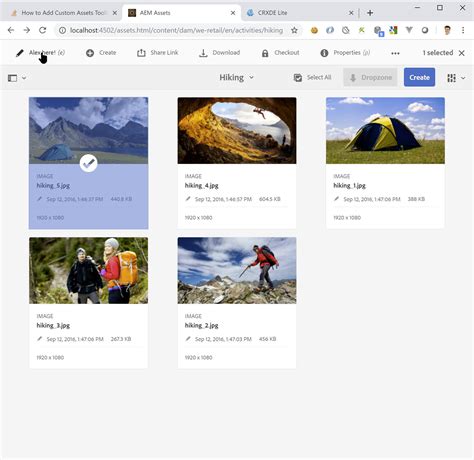The image size is (474, 460).
Task: Click the modified pencil icon on hiking_1.jpg
Action: point(336,199)
